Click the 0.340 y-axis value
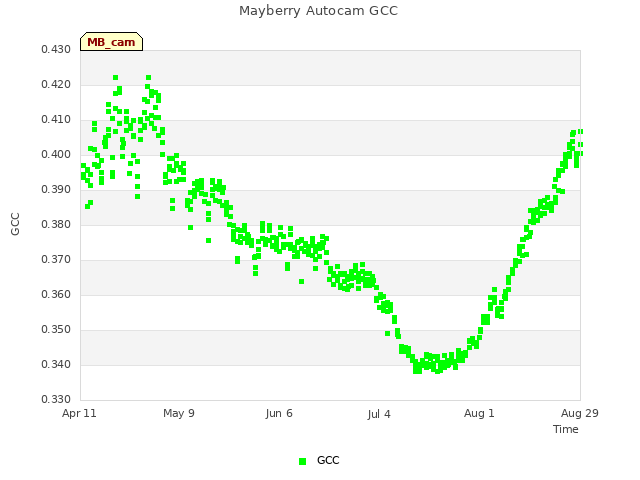This screenshot has width=640, height=480. coord(56,364)
